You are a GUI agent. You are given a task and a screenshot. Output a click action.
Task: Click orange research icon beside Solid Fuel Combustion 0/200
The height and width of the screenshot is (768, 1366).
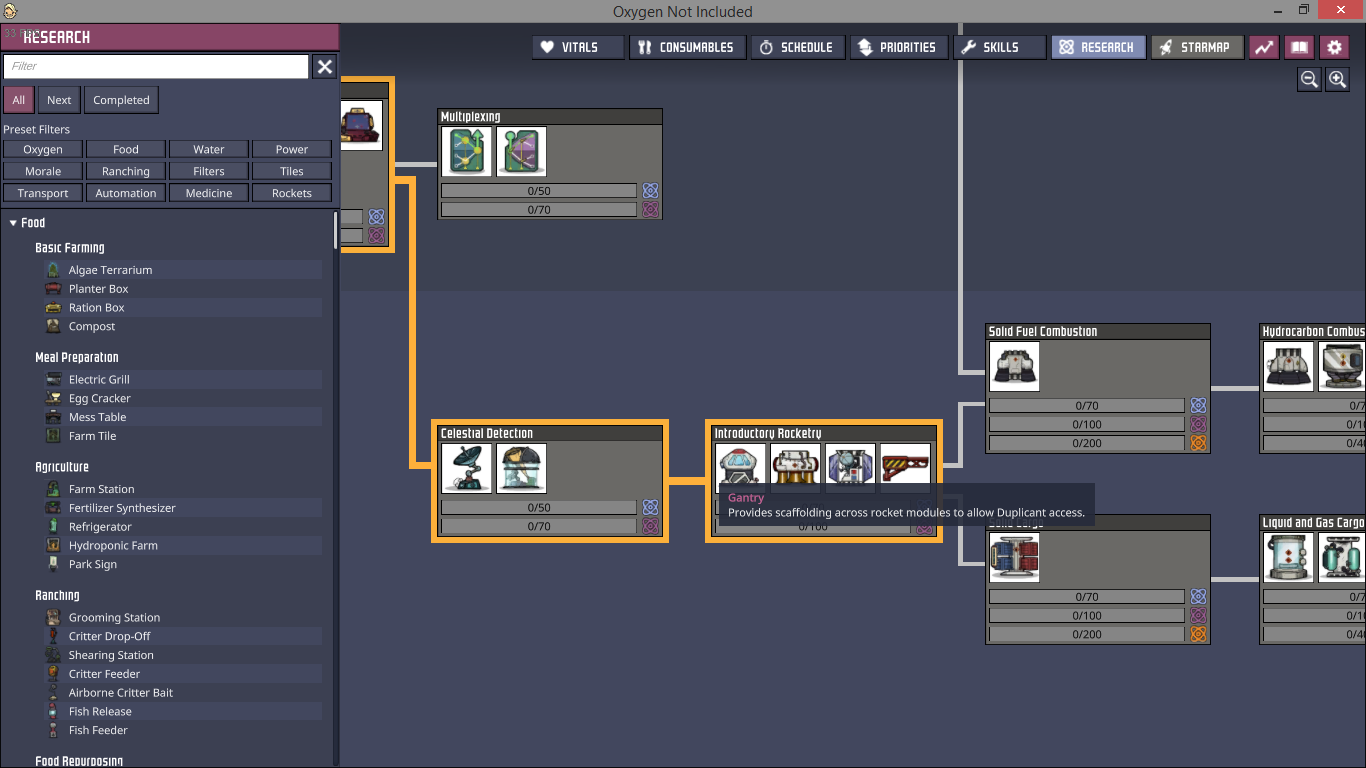coord(1199,444)
